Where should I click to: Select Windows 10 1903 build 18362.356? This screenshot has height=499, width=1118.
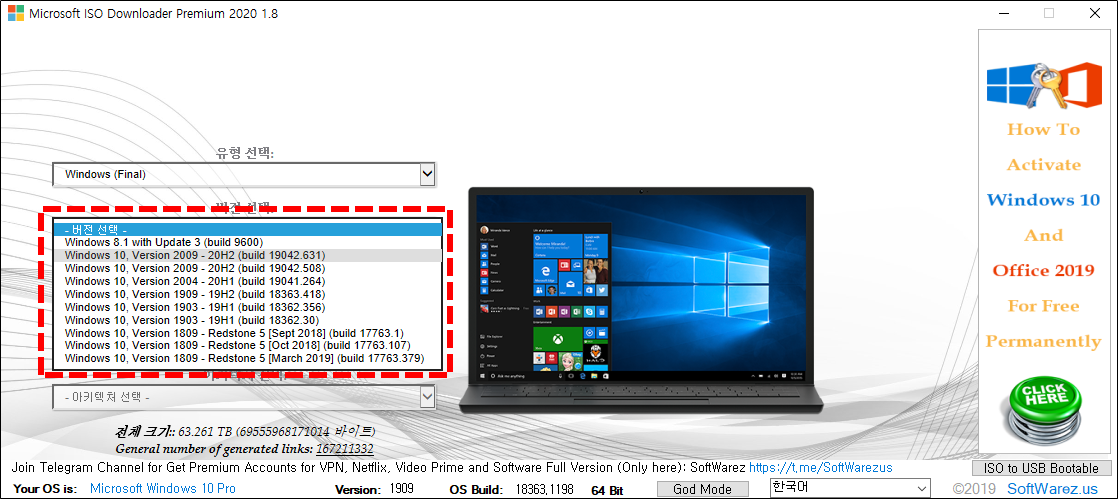pyautogui.click(x=247, y=307)
